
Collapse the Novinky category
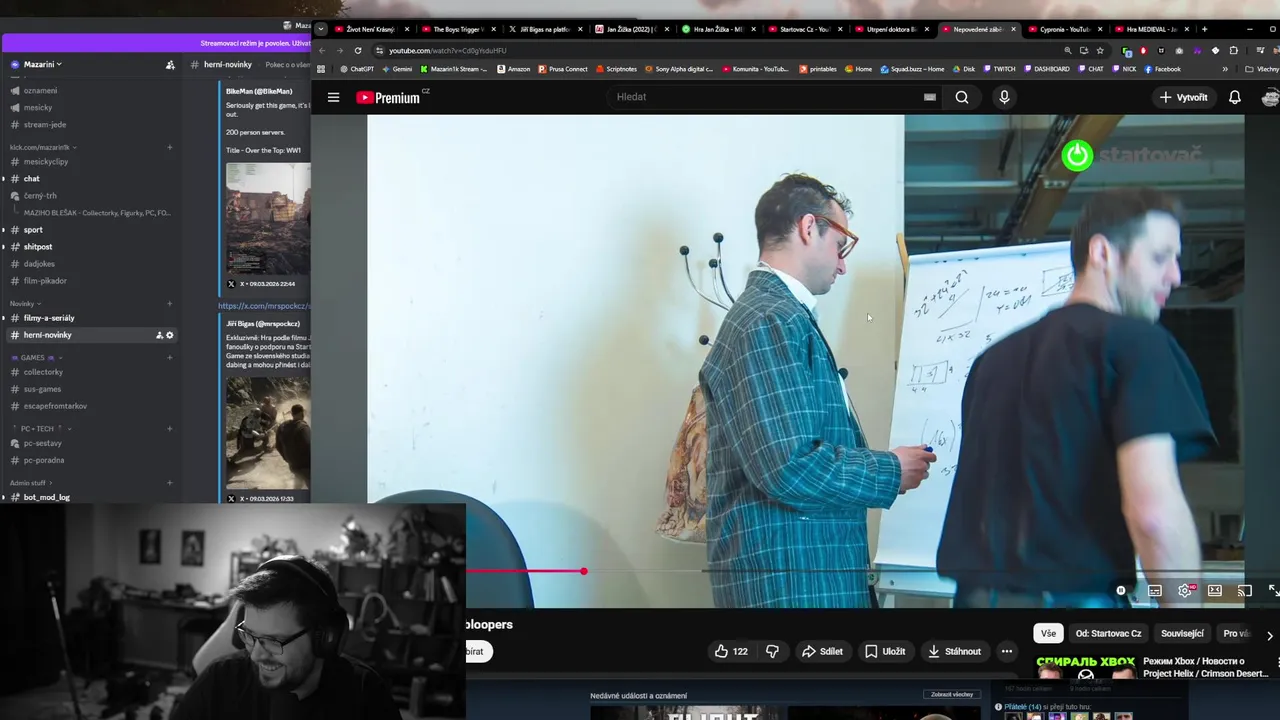click(x=25, y=303)
